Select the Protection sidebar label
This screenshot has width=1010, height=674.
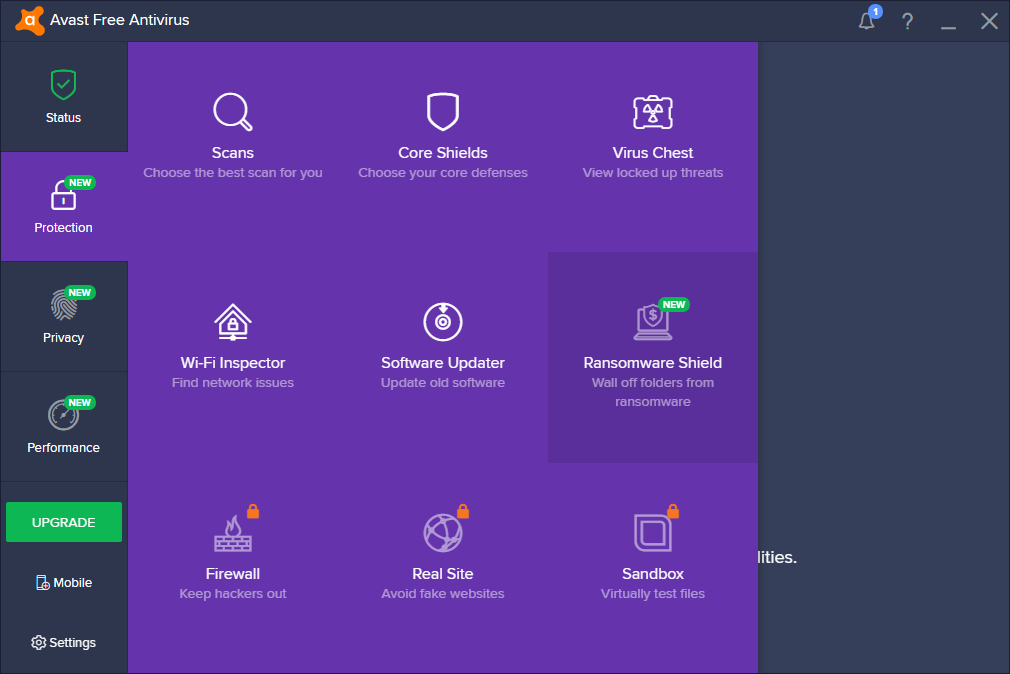(63, 227)
